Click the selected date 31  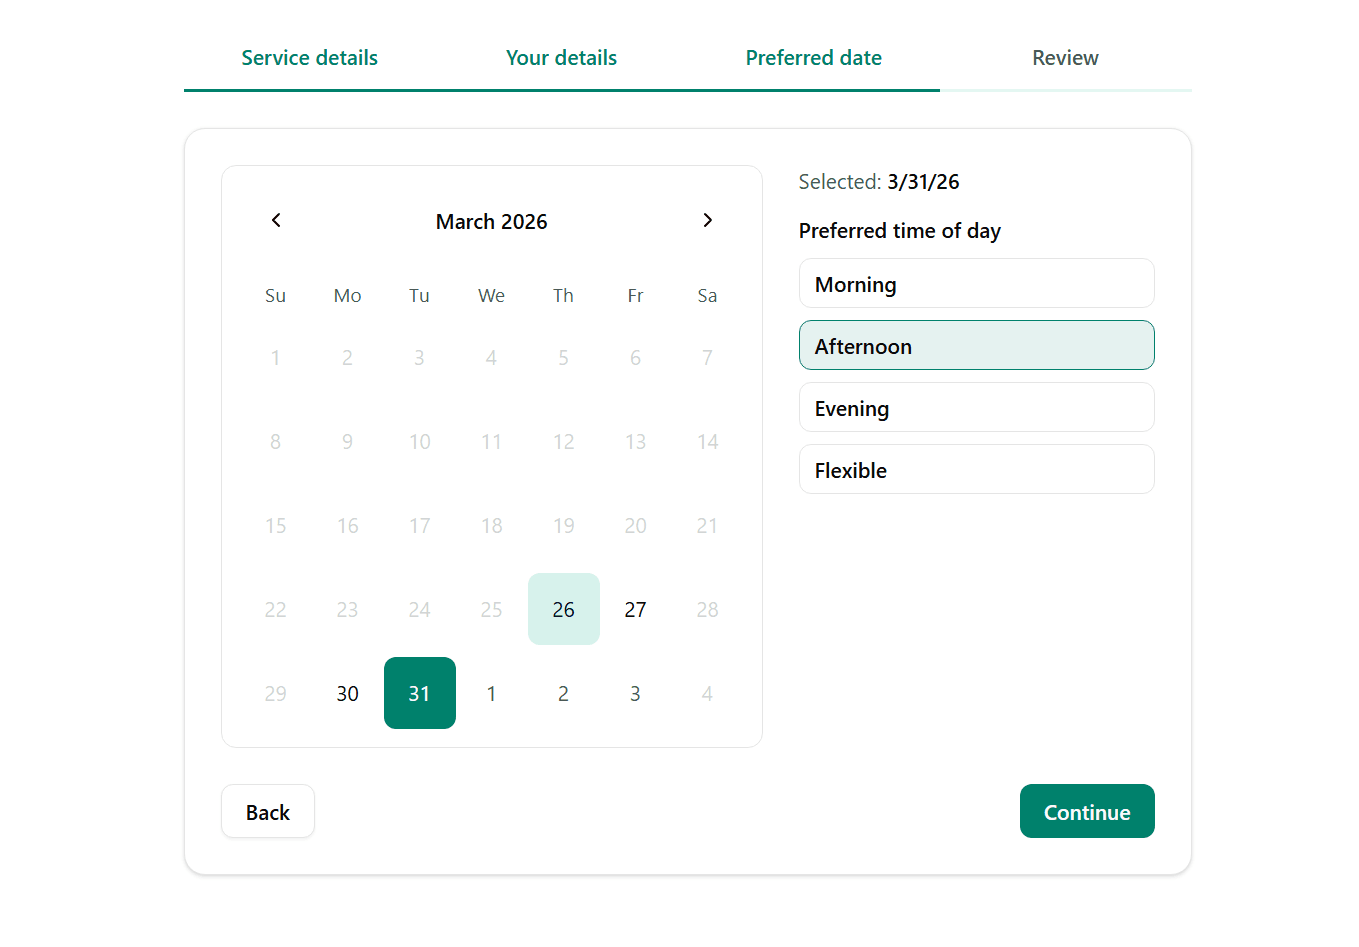point(419,693)
